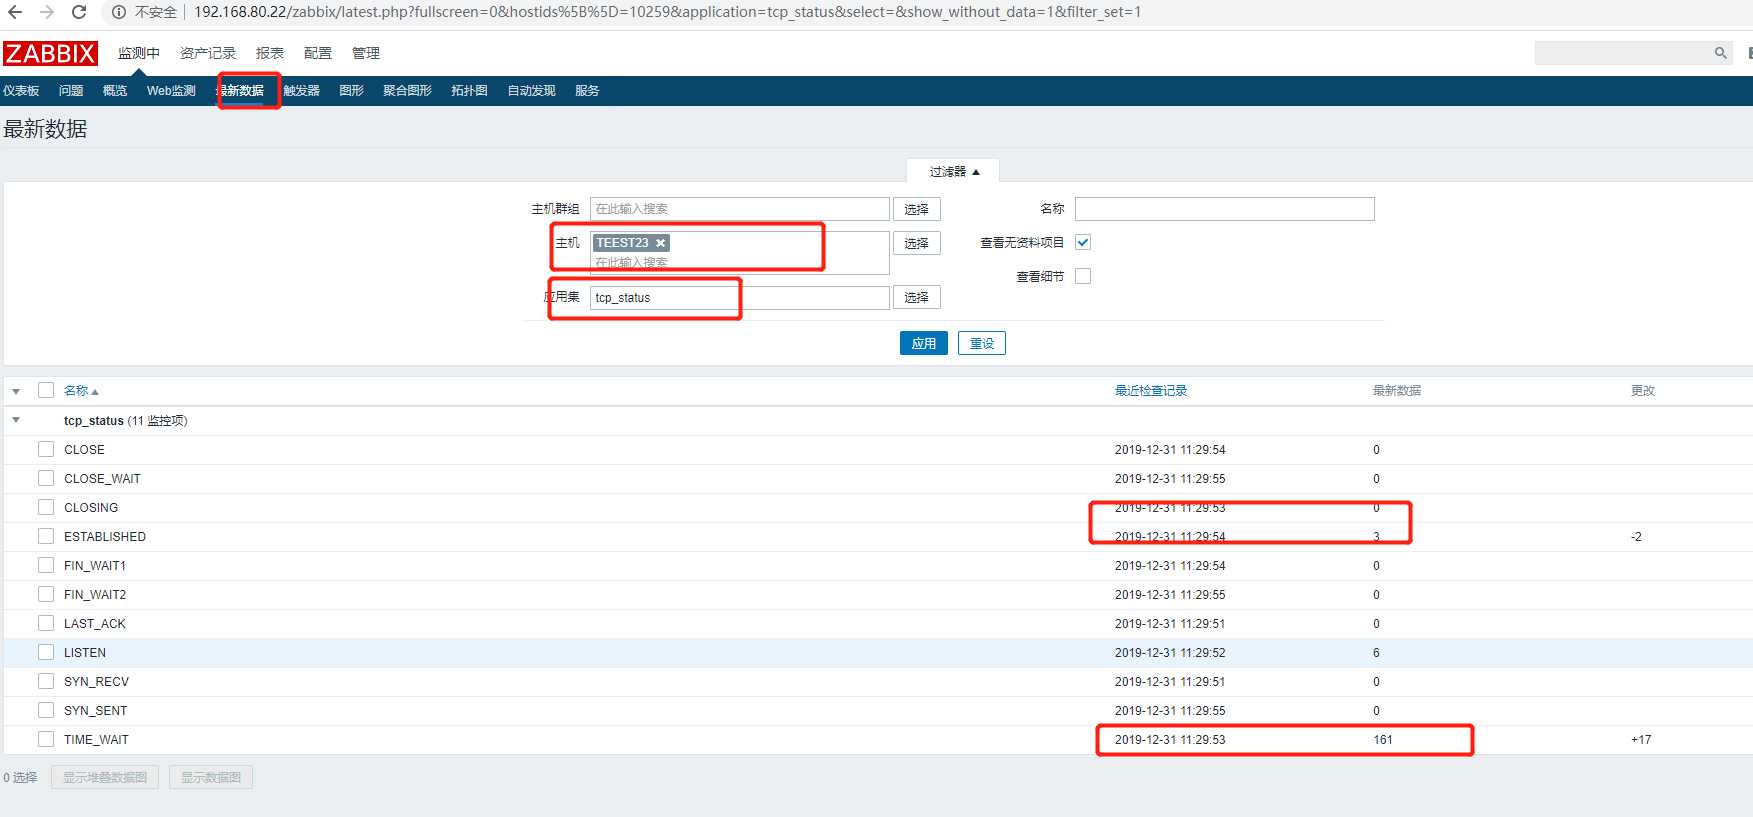The width and height of the screenshot is (1753, 817).
Task: Click the -2 change value
Action: (x=1636, y=536)
